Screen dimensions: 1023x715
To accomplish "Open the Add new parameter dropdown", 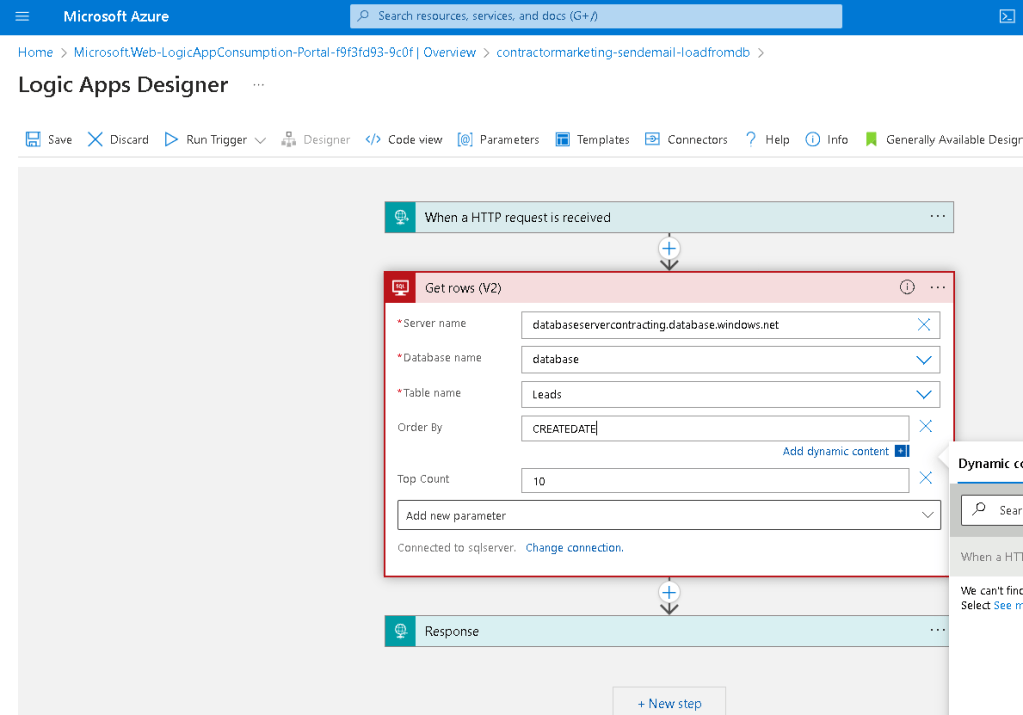I will pyautogui.click(x=669, y=515).
